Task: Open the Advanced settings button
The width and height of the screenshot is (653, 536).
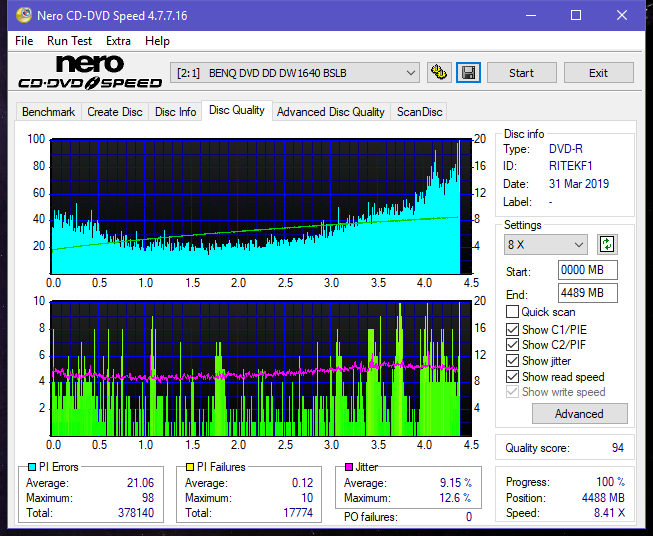Action: point(579,414)
